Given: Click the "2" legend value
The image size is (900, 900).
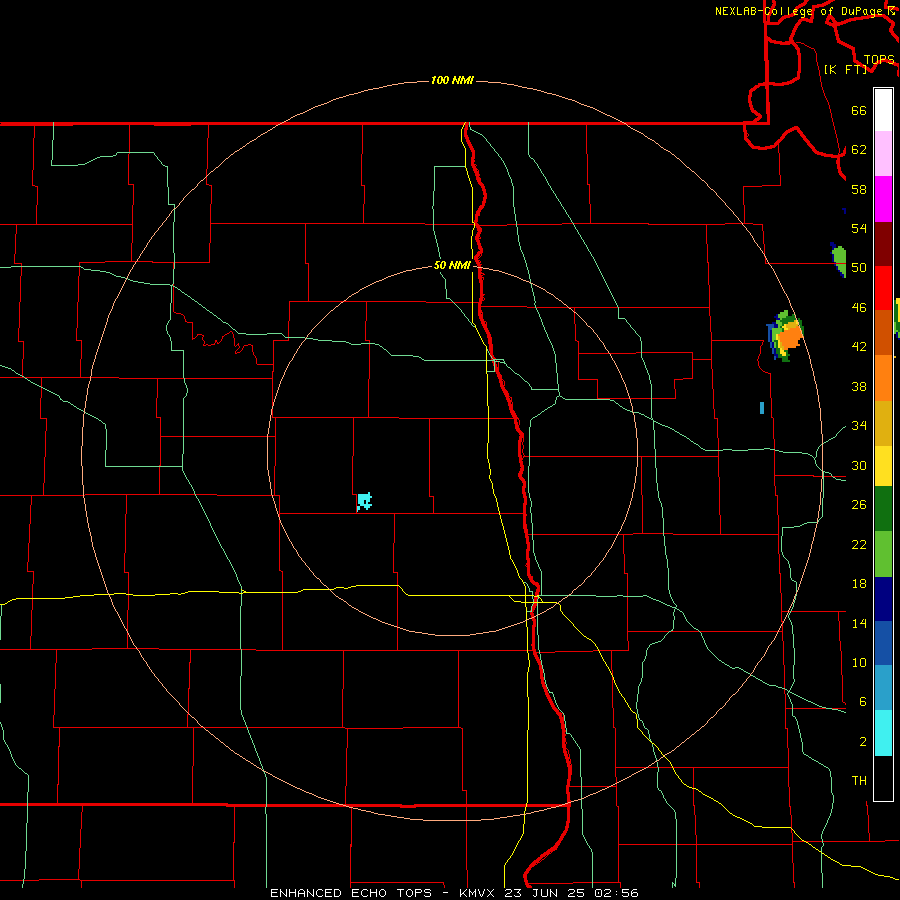Looking at the screenshot, I should tap(862, 742).
